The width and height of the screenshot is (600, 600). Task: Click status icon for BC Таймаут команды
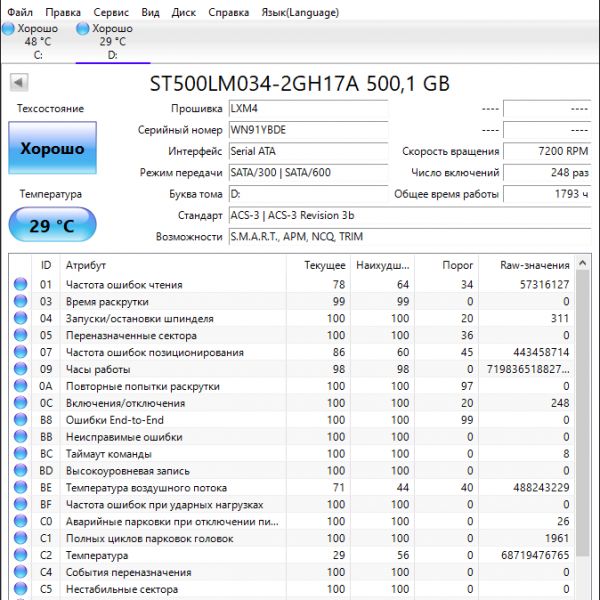click(21, 454)
